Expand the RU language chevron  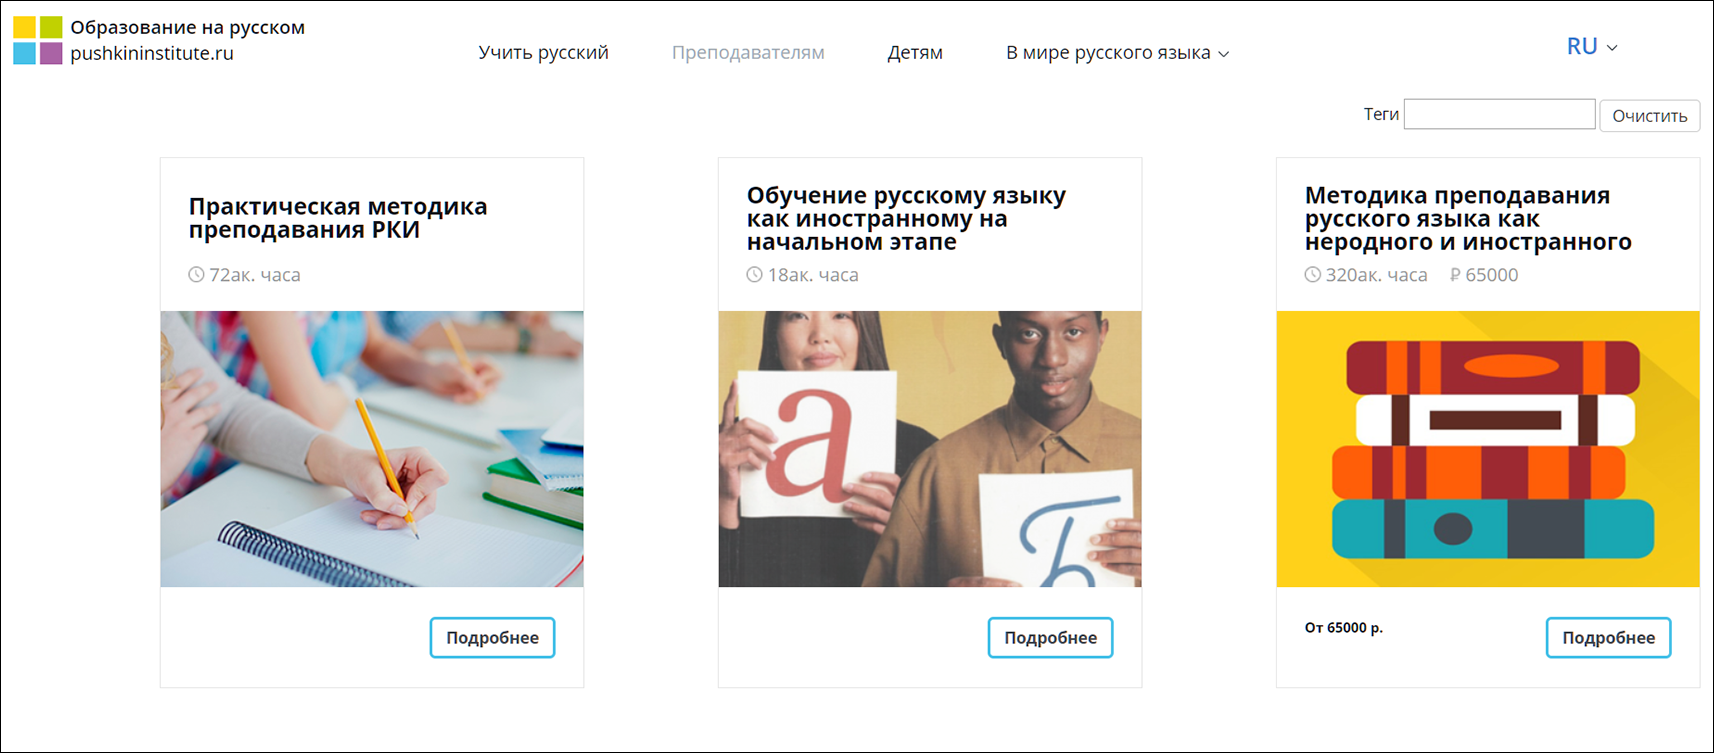pyautogui.click(x=1612, y=48)
